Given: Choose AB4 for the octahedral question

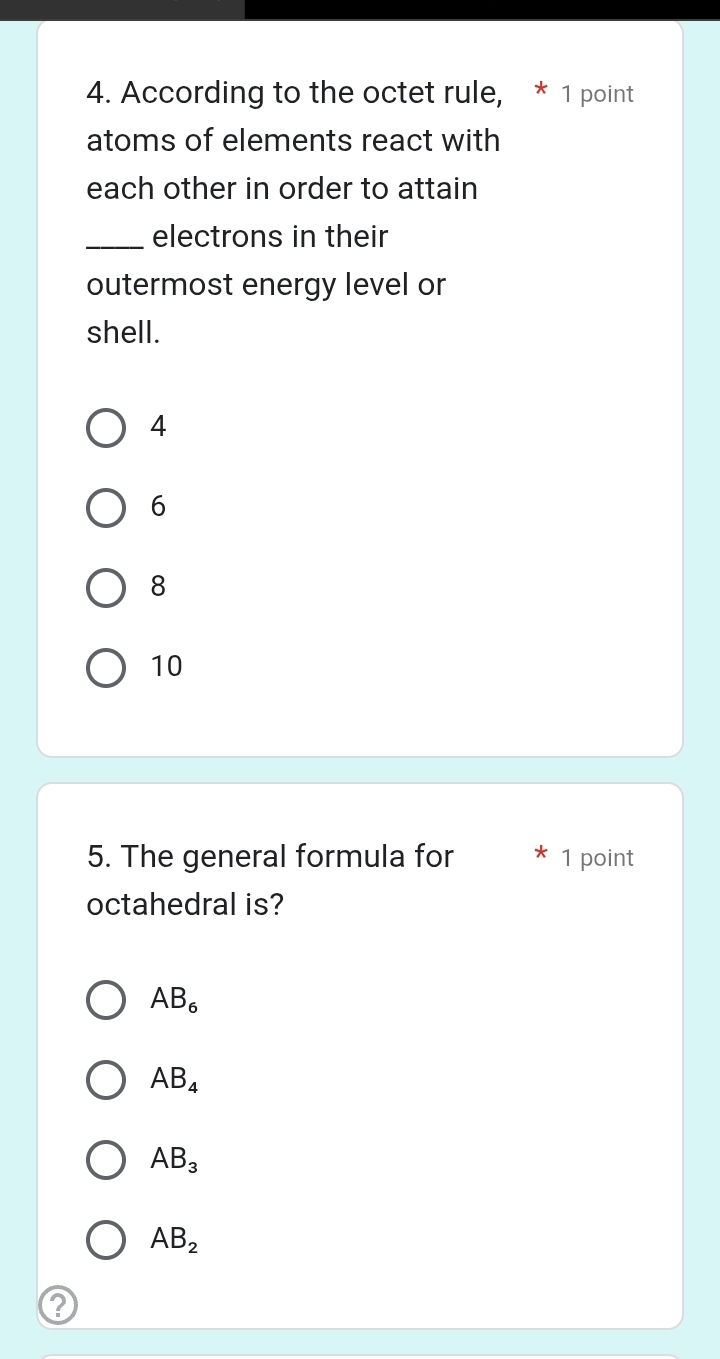Looking at the screenshot, I should (105, 1079).
